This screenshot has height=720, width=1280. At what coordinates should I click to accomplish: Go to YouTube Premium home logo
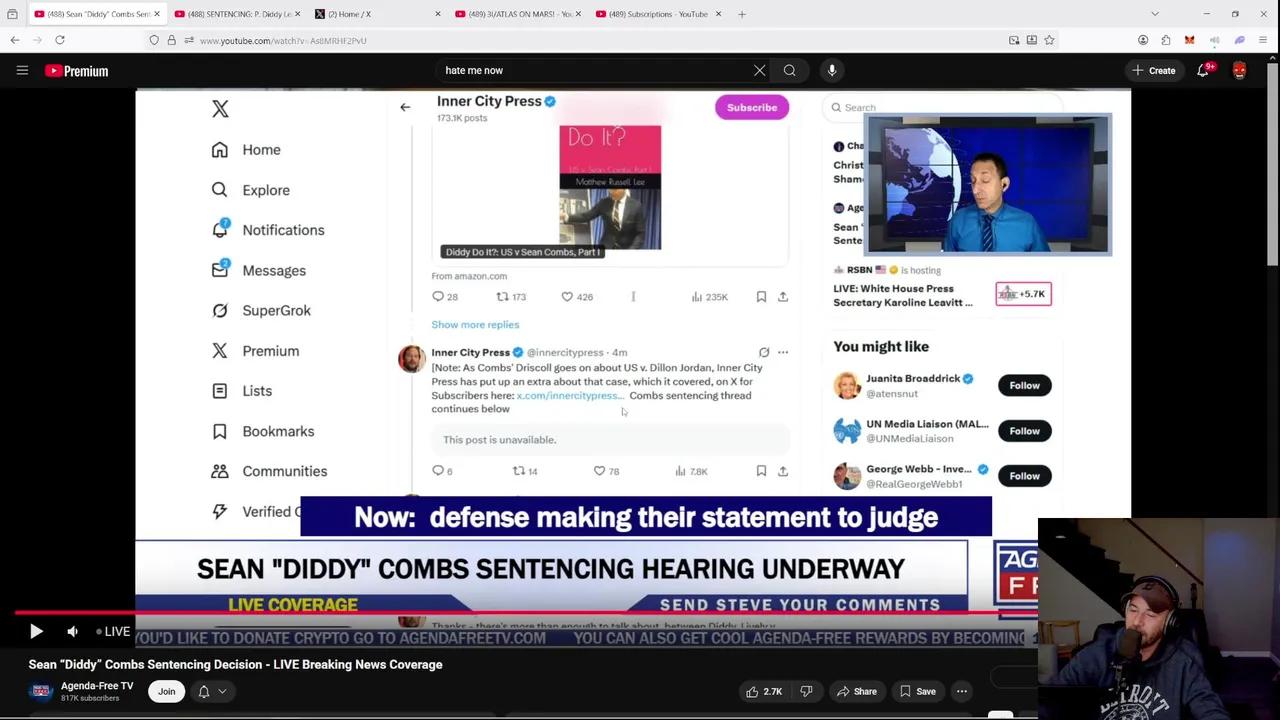click(76, 71)
